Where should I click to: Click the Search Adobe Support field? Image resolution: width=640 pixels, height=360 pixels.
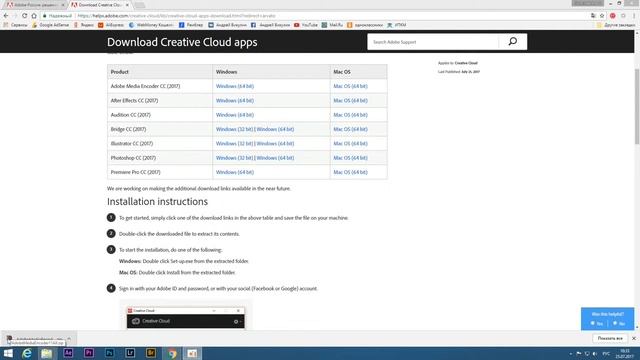pos(433,42)
